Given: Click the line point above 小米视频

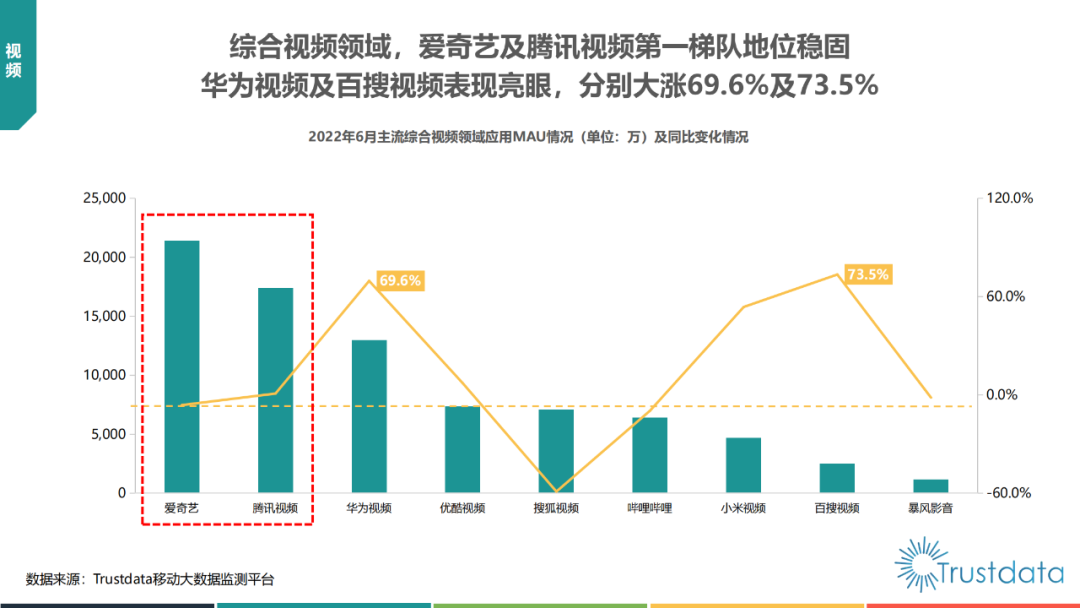Looking at the screenshot, I should point(743,306).
